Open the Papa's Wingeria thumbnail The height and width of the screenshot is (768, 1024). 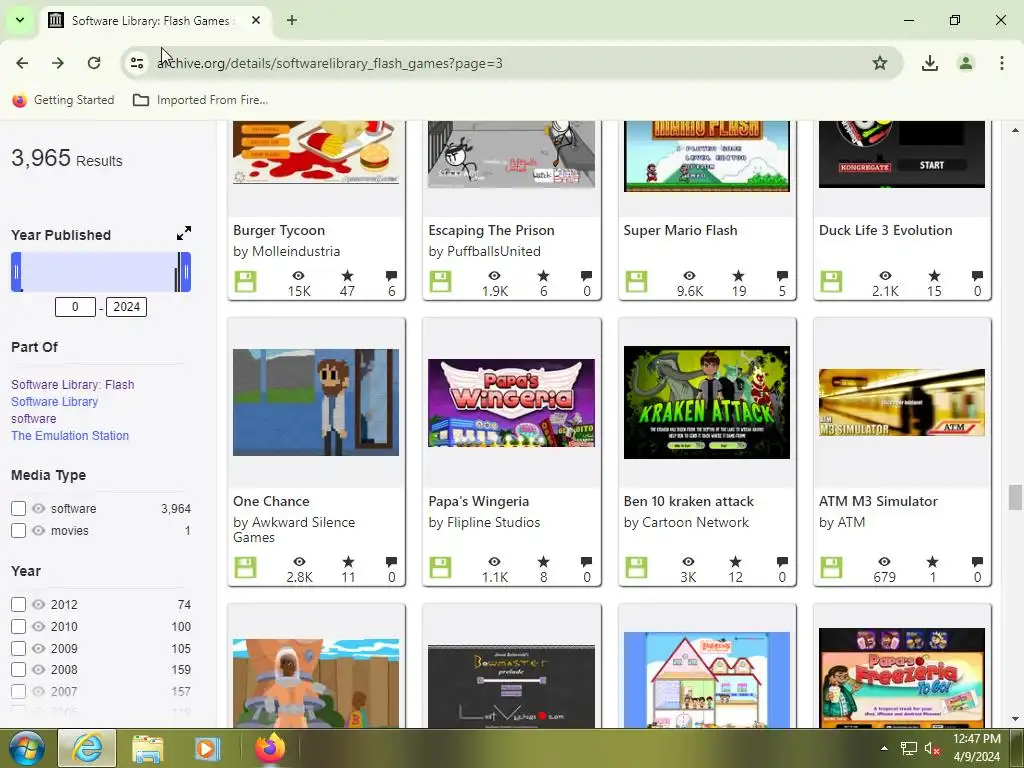[x=511, y=403]
